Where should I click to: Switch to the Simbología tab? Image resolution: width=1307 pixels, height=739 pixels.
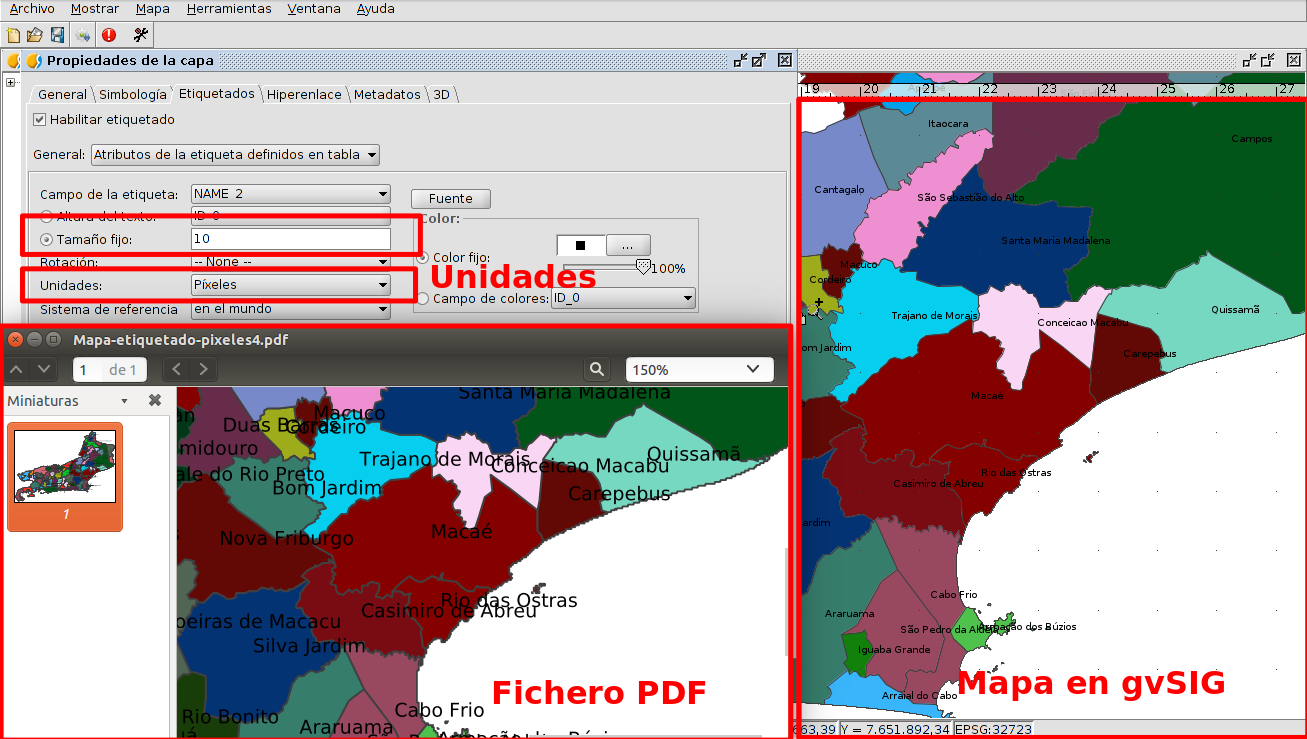point(132,95)
